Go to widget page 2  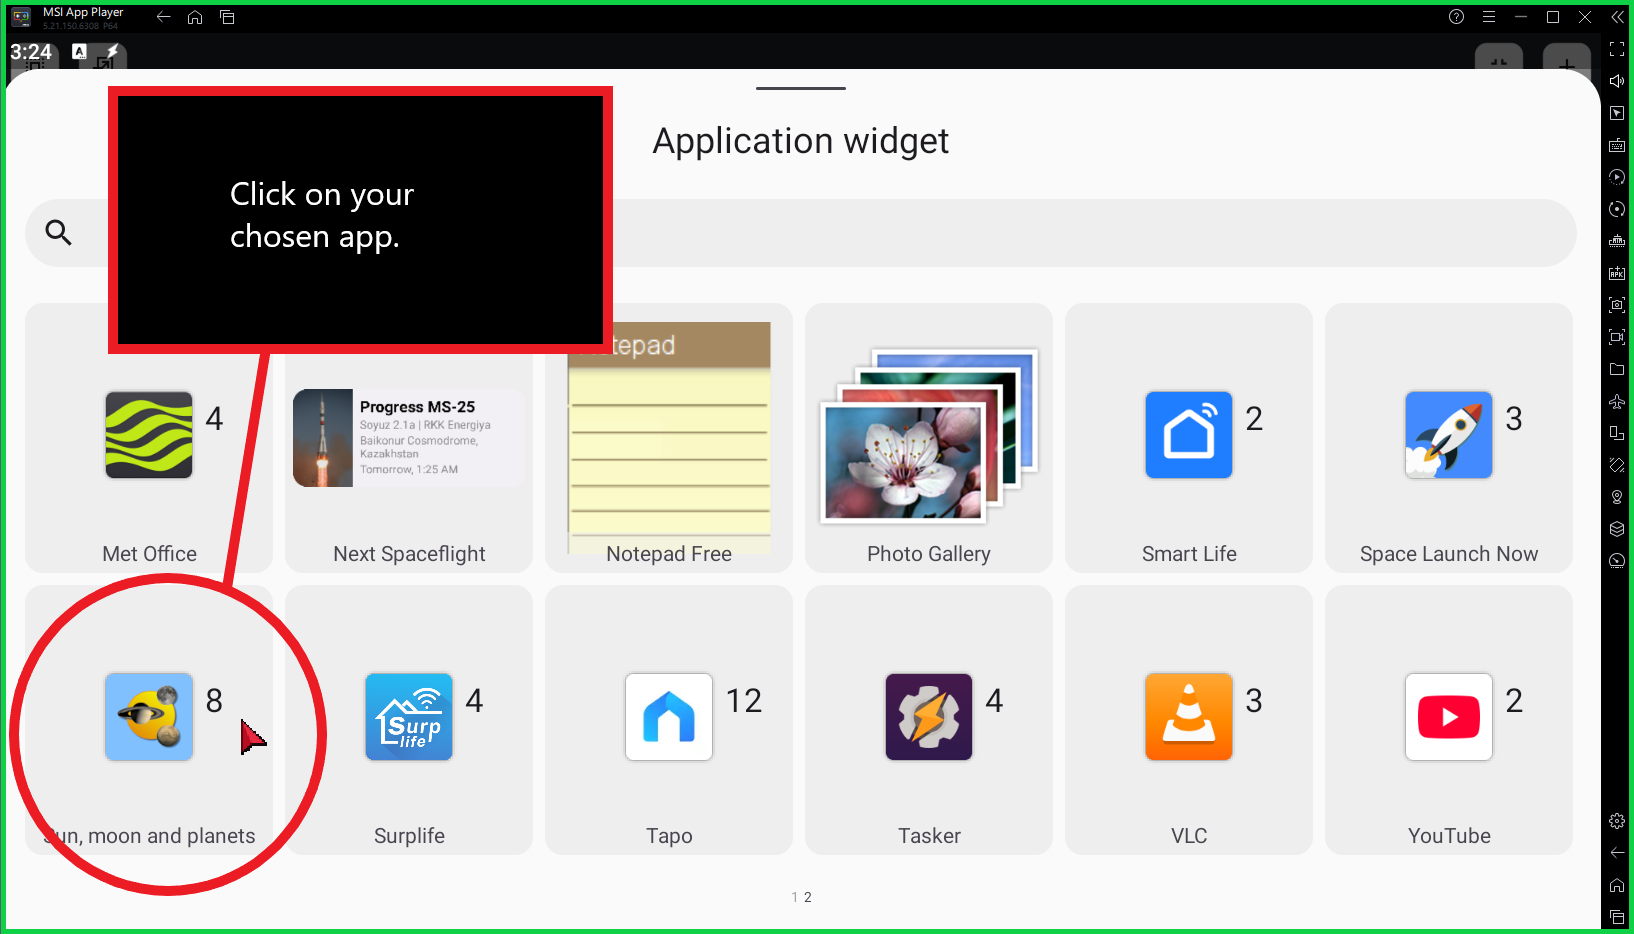pyautogui.click(x=808, y=898)
